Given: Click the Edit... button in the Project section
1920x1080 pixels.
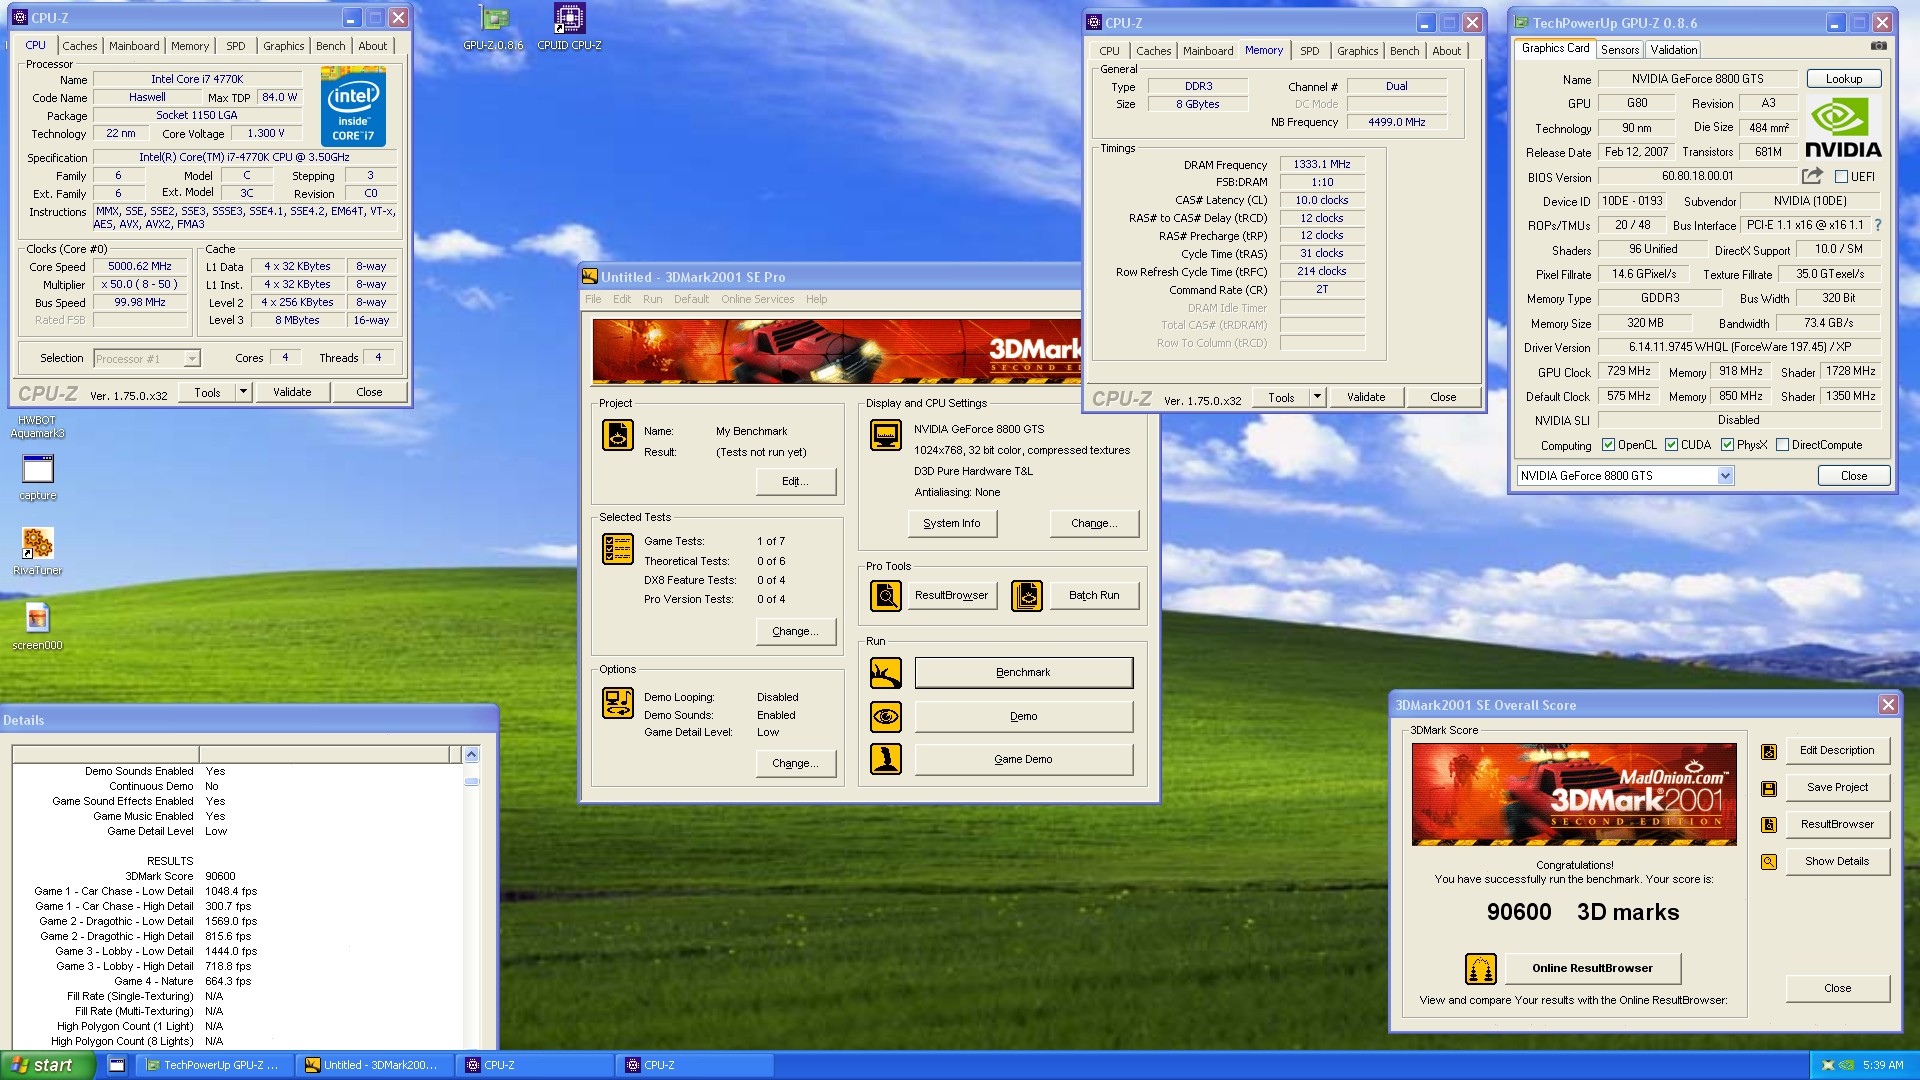Looking at the screenshot, I should coord(795,481).
